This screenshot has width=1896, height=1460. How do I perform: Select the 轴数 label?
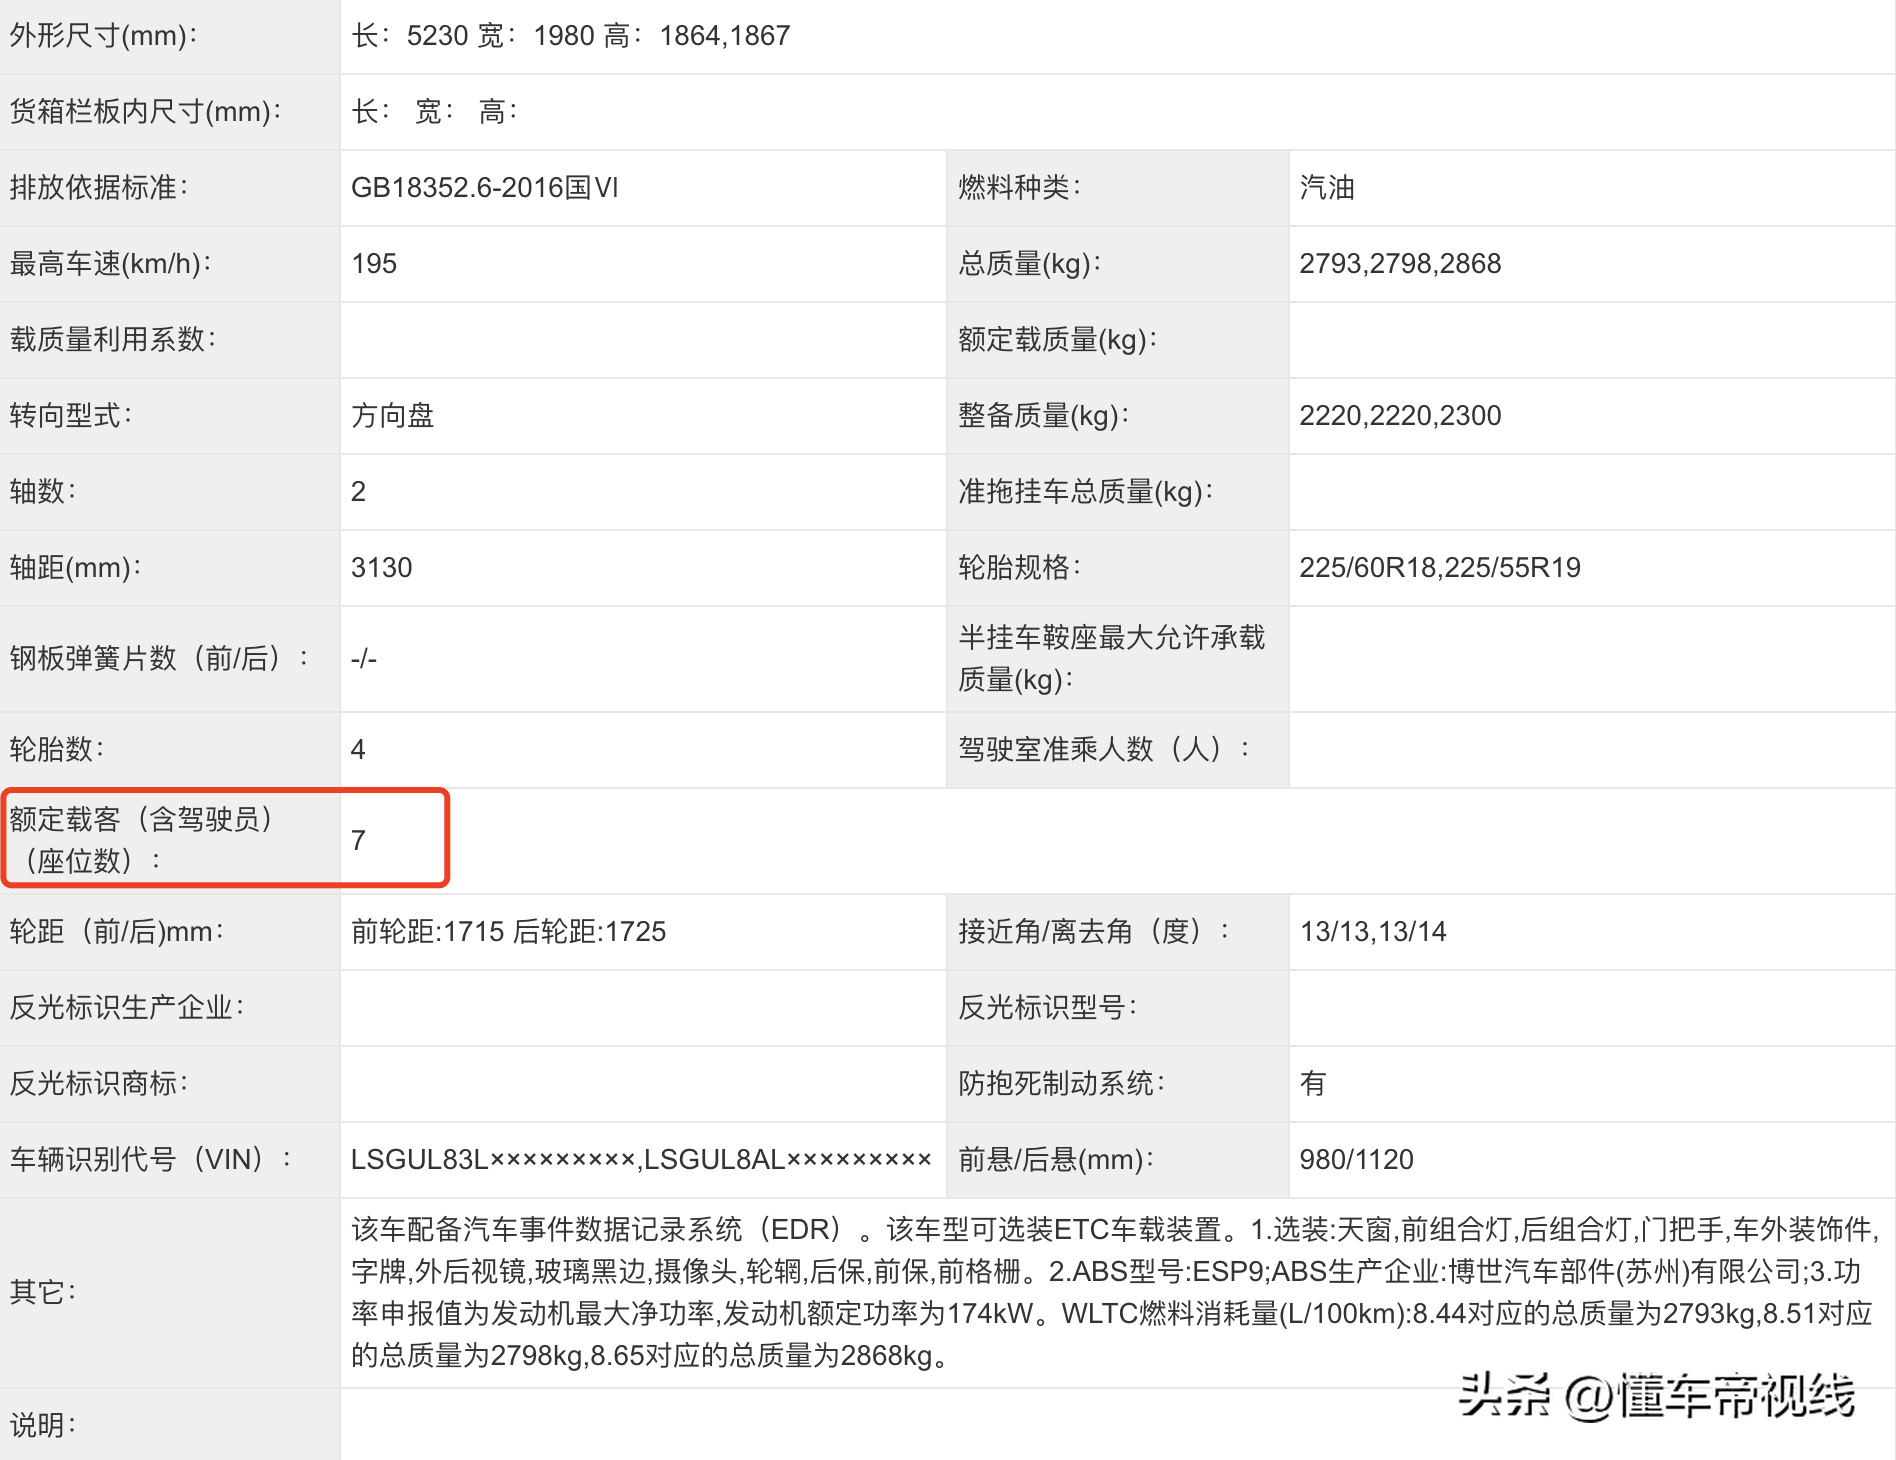(x=43, y=492)
